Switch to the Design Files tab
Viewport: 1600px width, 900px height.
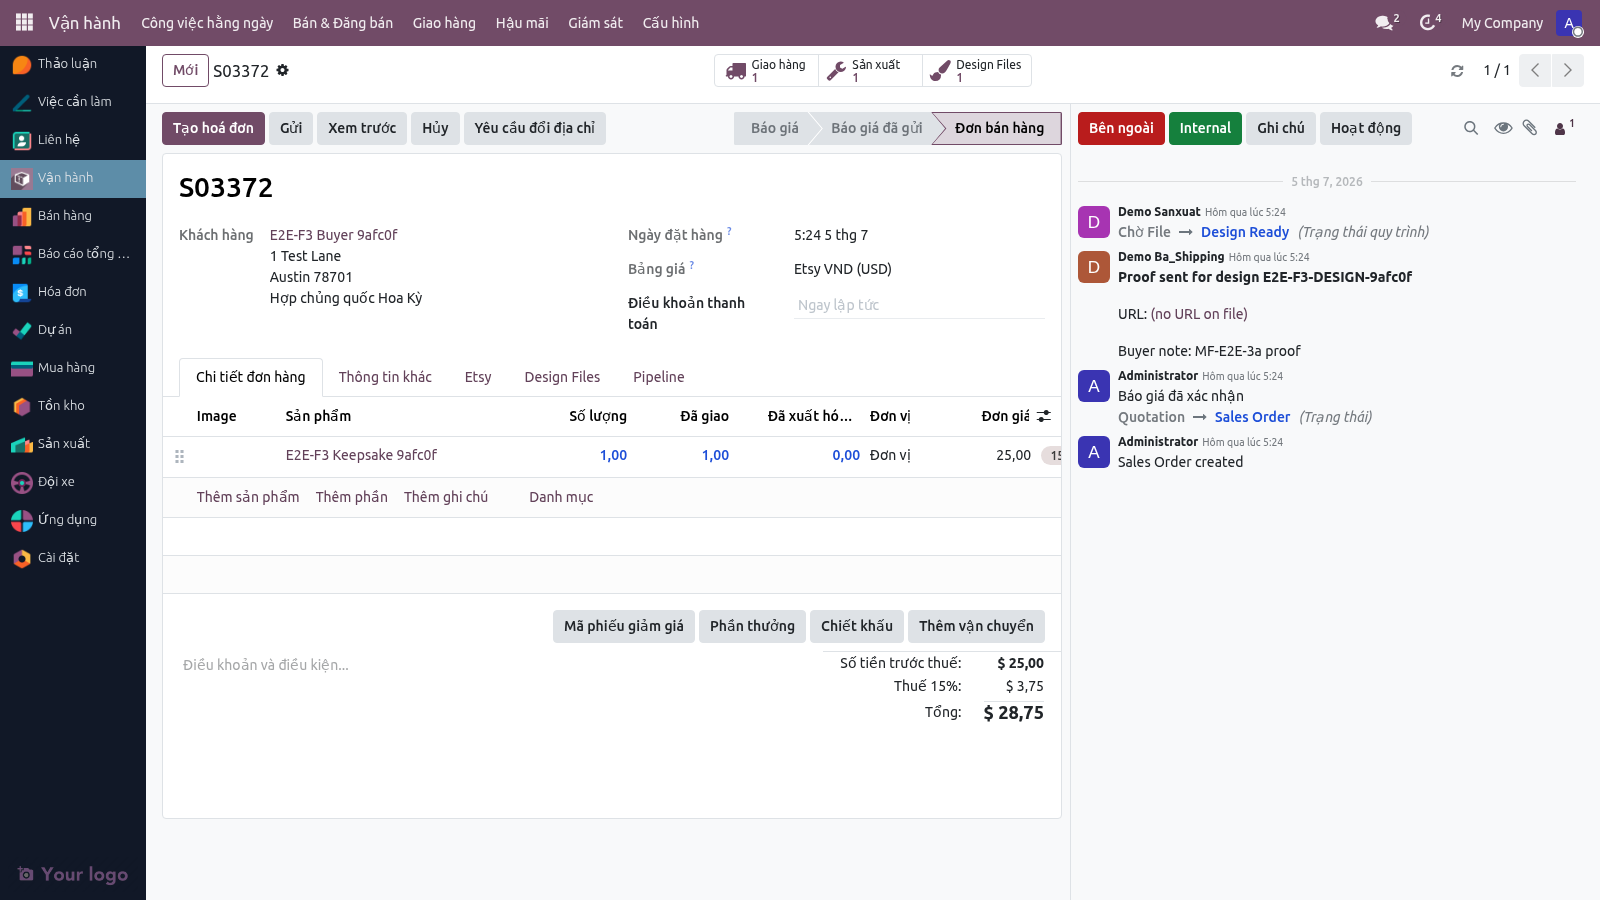[562, 377]
